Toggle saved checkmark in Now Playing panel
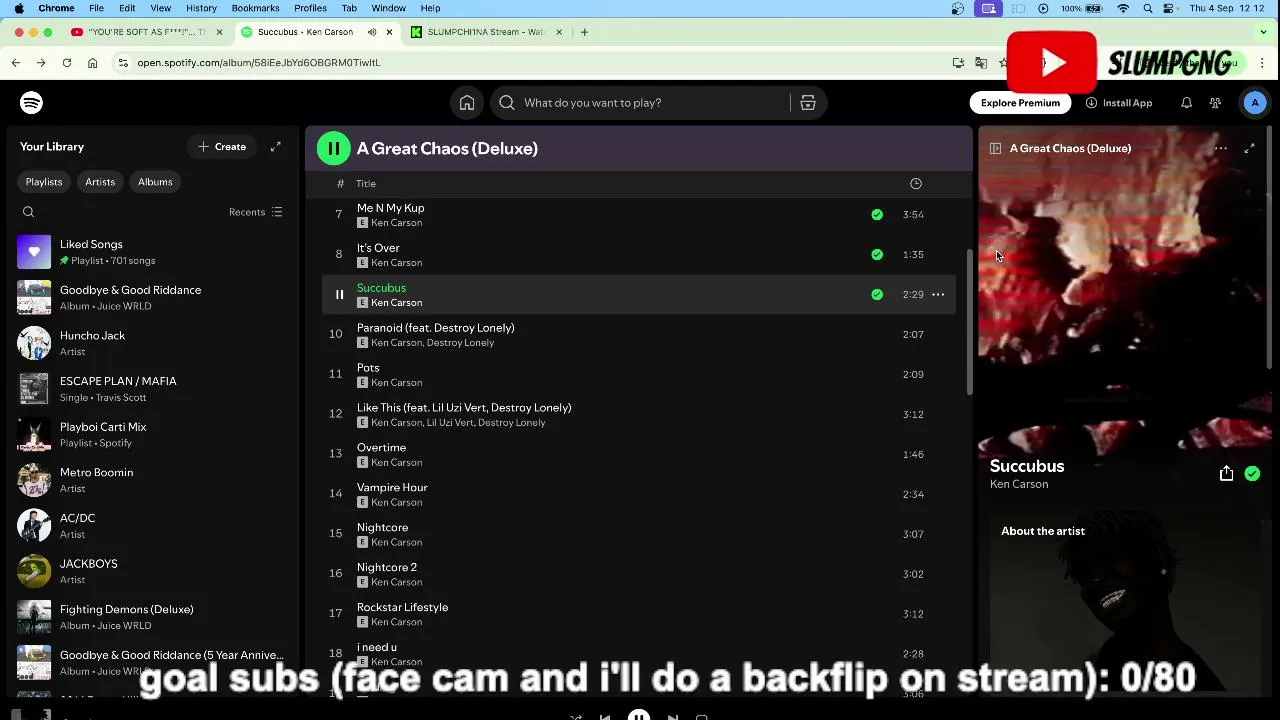Image resolution: width=1280 pixels, height=720 pixels. (1252, 474)
